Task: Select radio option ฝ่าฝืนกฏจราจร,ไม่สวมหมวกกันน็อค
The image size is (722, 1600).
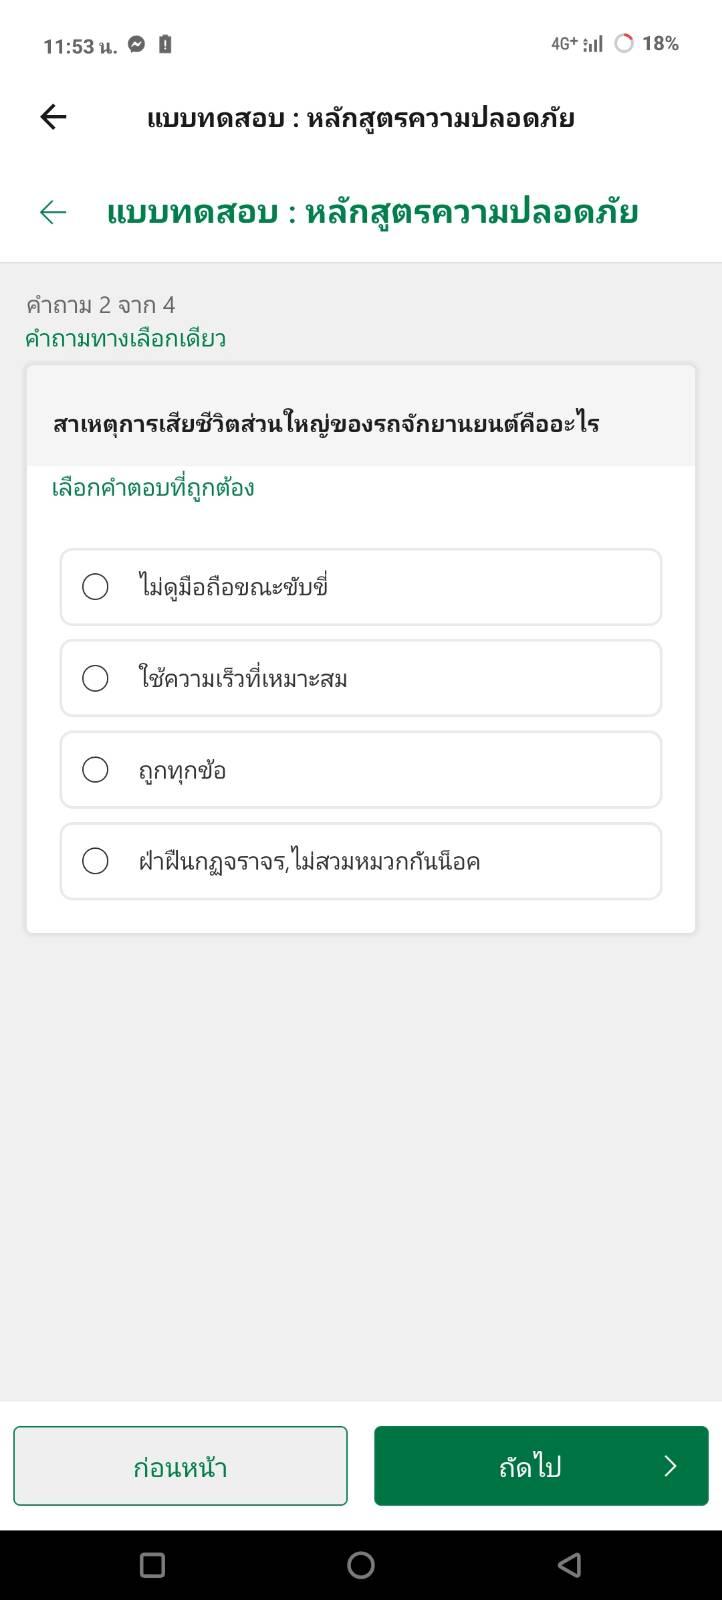Action: coord(361,861)
